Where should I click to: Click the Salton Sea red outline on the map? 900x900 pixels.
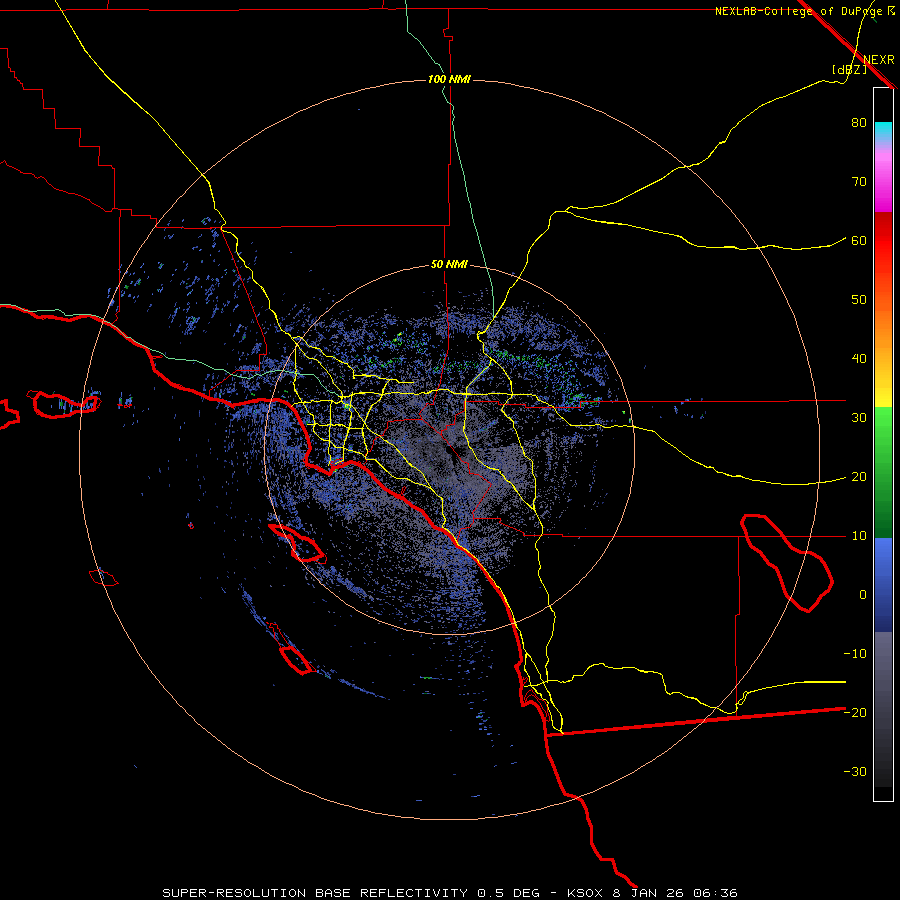pyautogui.click(x=786, y=562)
